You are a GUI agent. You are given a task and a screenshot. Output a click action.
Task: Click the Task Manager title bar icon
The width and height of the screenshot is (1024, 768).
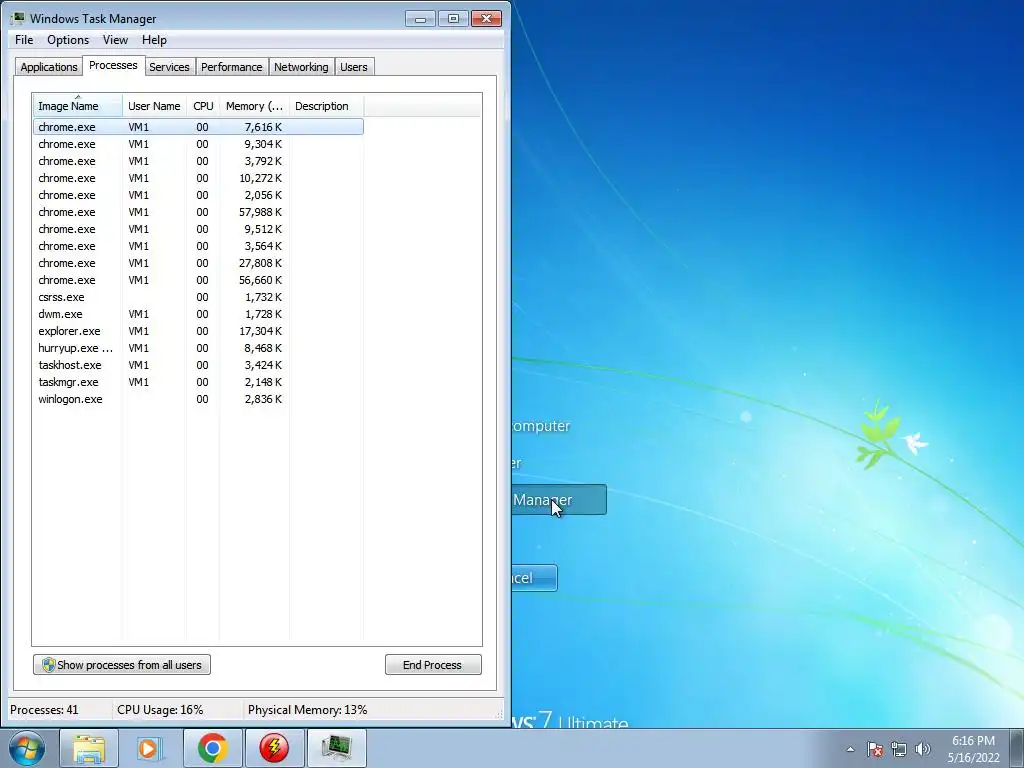[x=18, y=18]
